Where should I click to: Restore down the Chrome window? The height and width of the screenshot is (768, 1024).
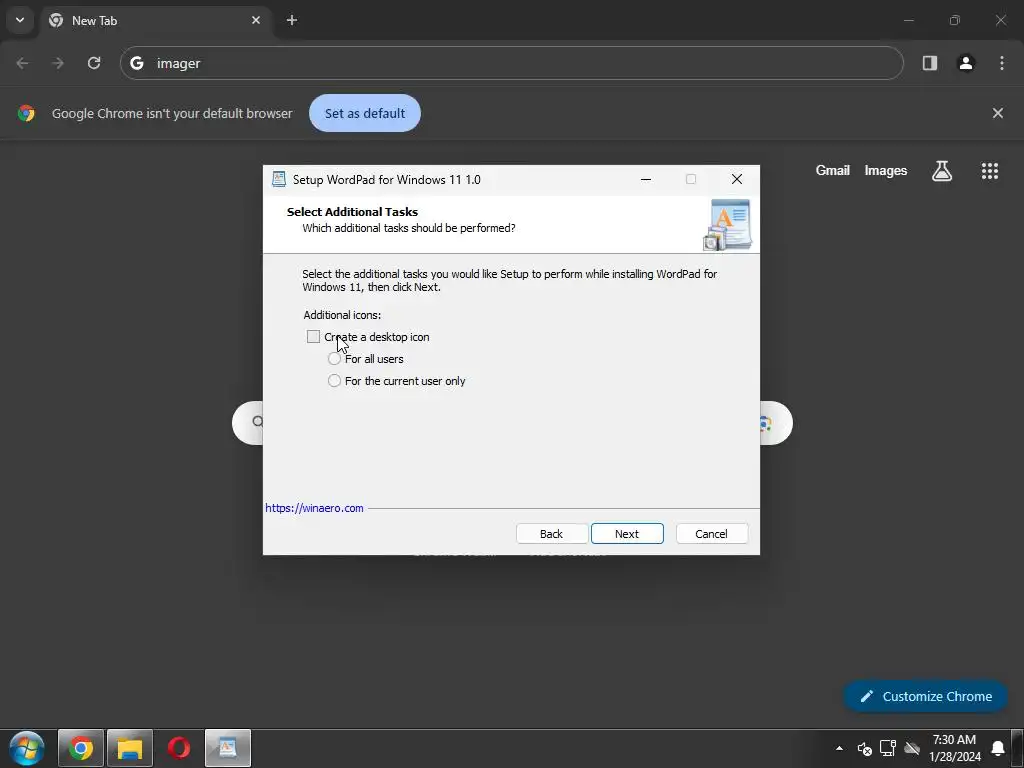click(955, 20)
